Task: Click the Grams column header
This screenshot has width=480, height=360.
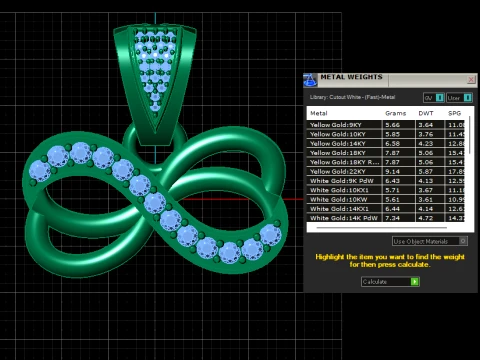Action: pos(395,113)
